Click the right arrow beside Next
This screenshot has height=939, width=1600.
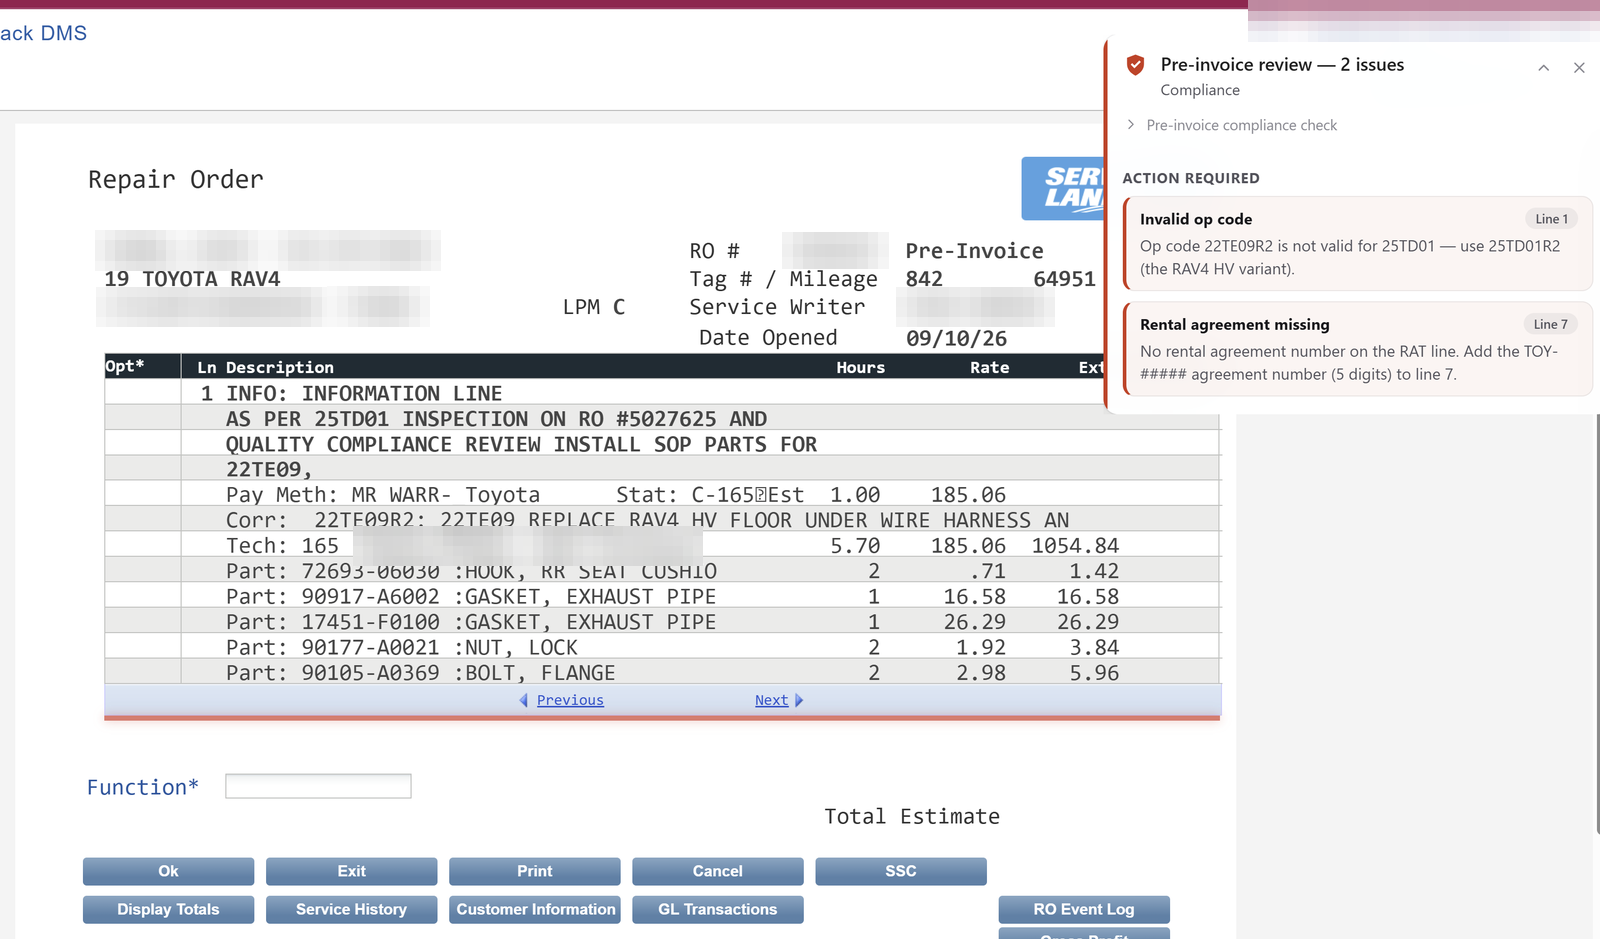[799, 700]
